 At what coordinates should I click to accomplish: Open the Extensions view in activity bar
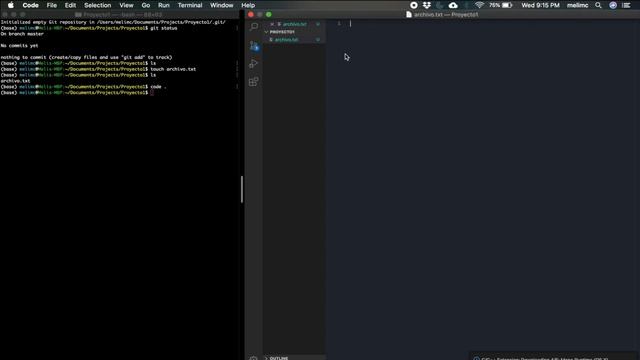[x=254, y=81]
